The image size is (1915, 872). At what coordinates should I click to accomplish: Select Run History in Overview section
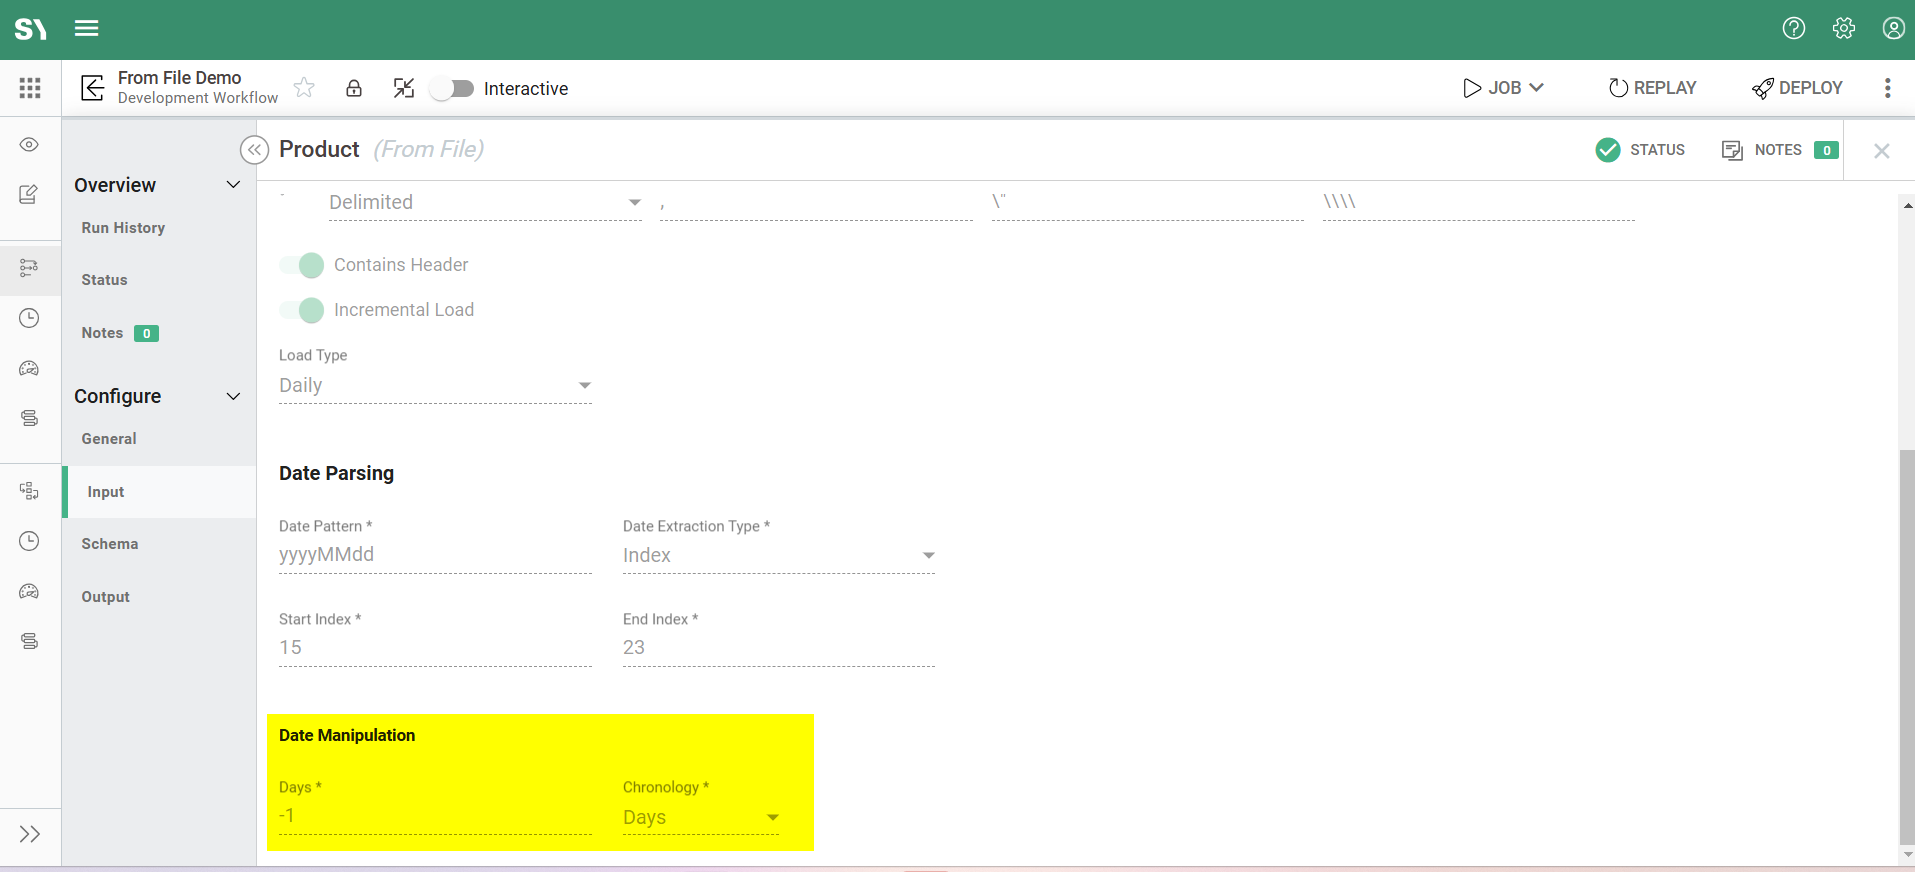[x=123, y=228]
